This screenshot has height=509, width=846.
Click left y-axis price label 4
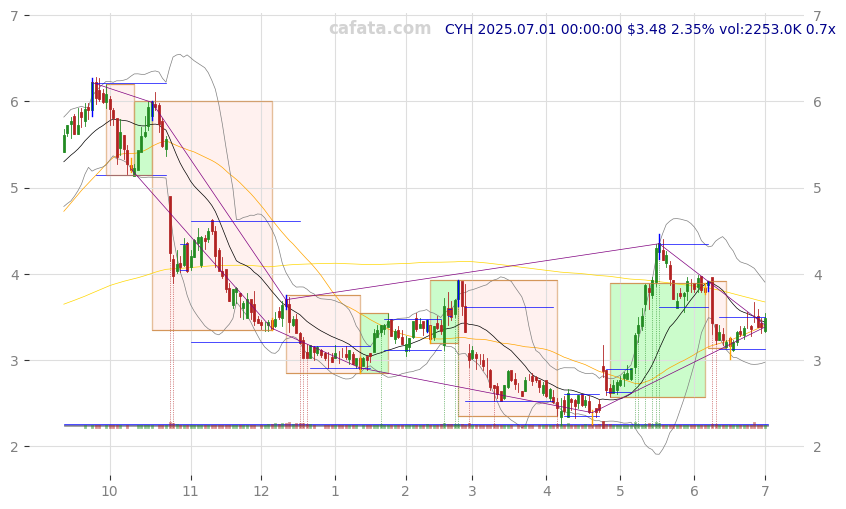pyautogui.click(x=15, y=274)
